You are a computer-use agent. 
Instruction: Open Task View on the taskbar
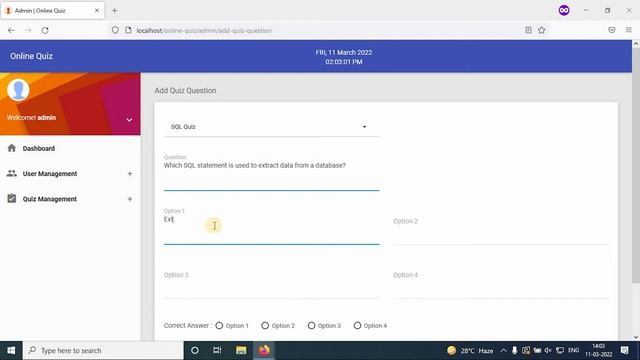(217, 350)
